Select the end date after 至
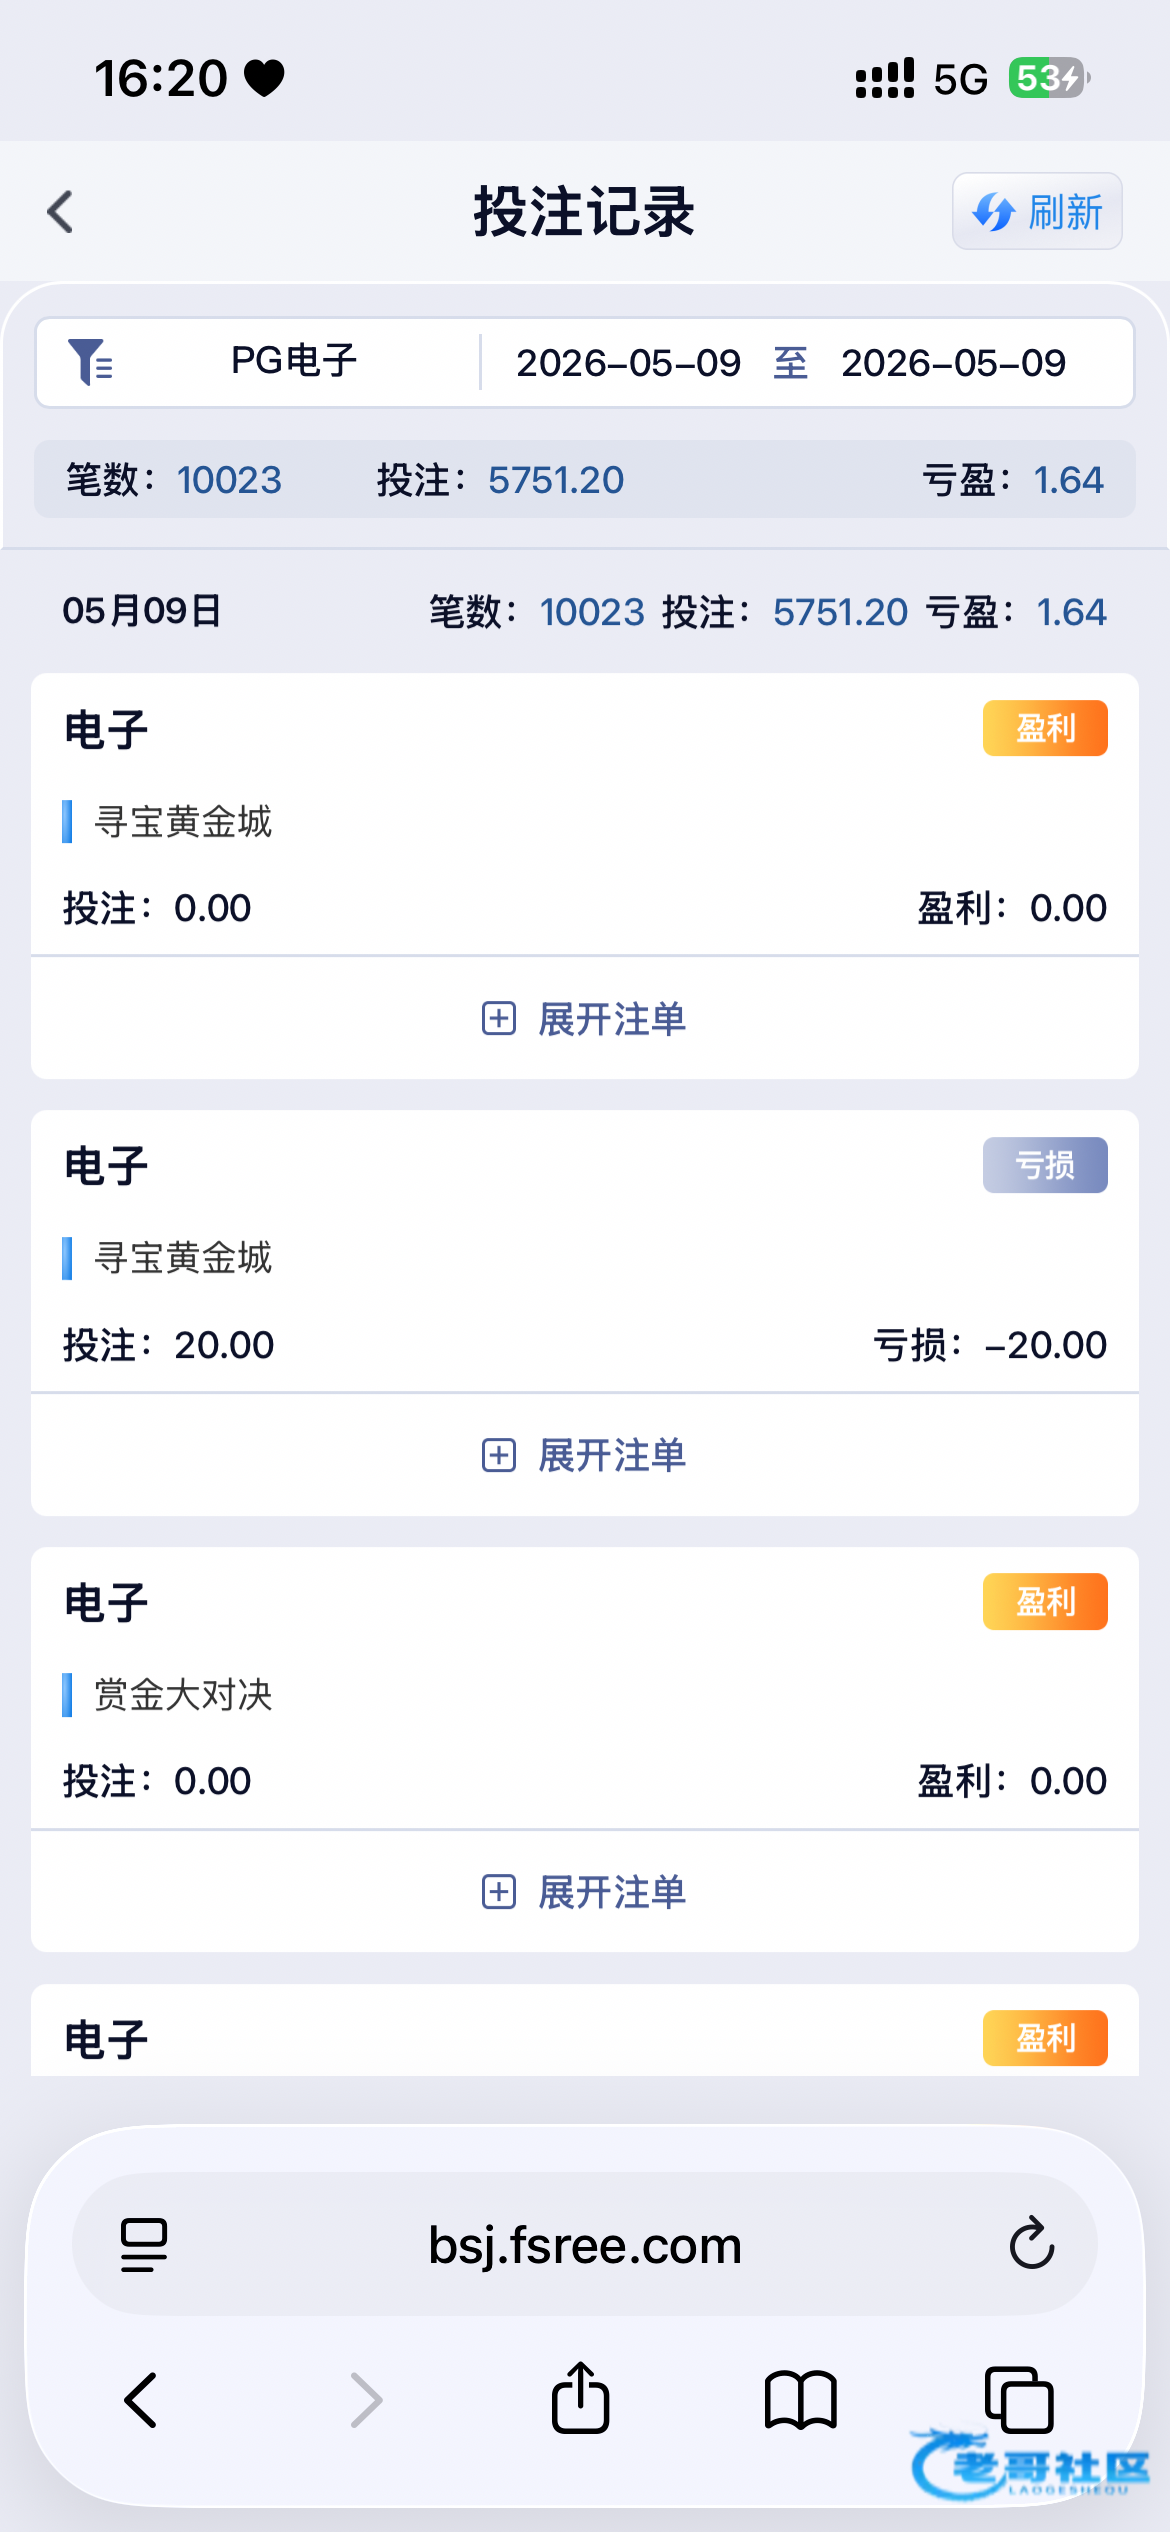The height and width of the screenshot is (2532, 1170). pos(953,363)
